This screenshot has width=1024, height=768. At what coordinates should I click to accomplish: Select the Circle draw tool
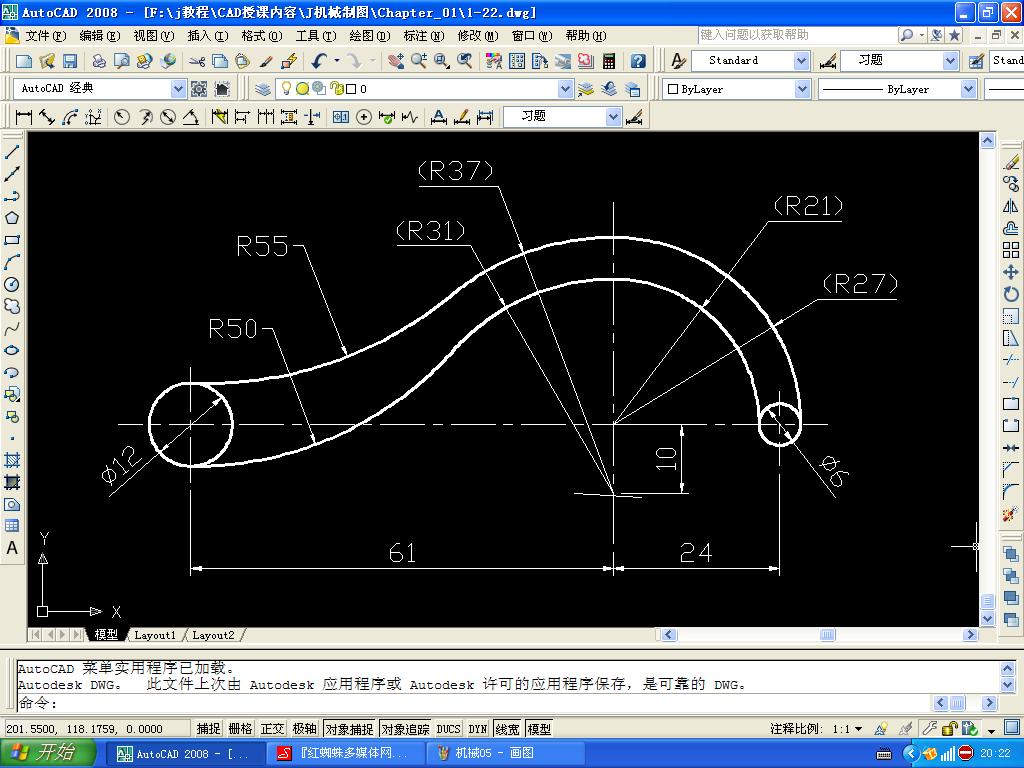(x=12, y=284)
